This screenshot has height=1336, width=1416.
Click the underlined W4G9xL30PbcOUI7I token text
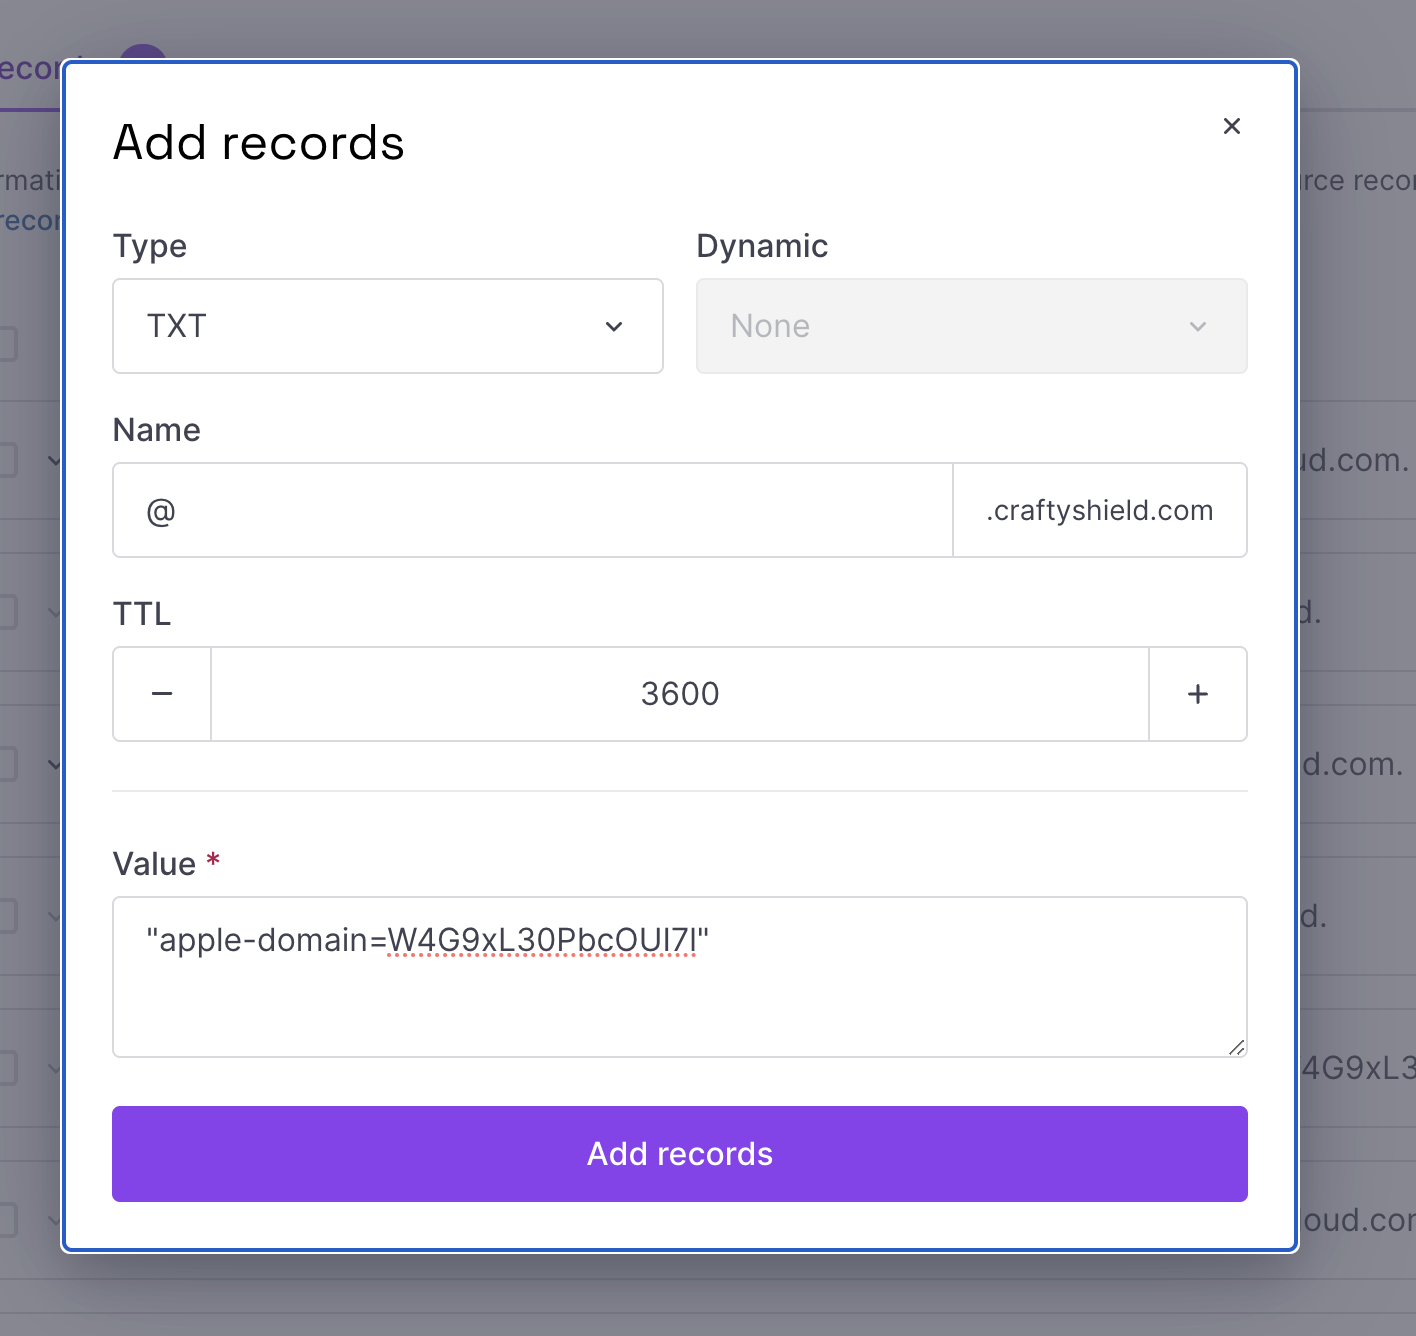[x=541, y=940]
